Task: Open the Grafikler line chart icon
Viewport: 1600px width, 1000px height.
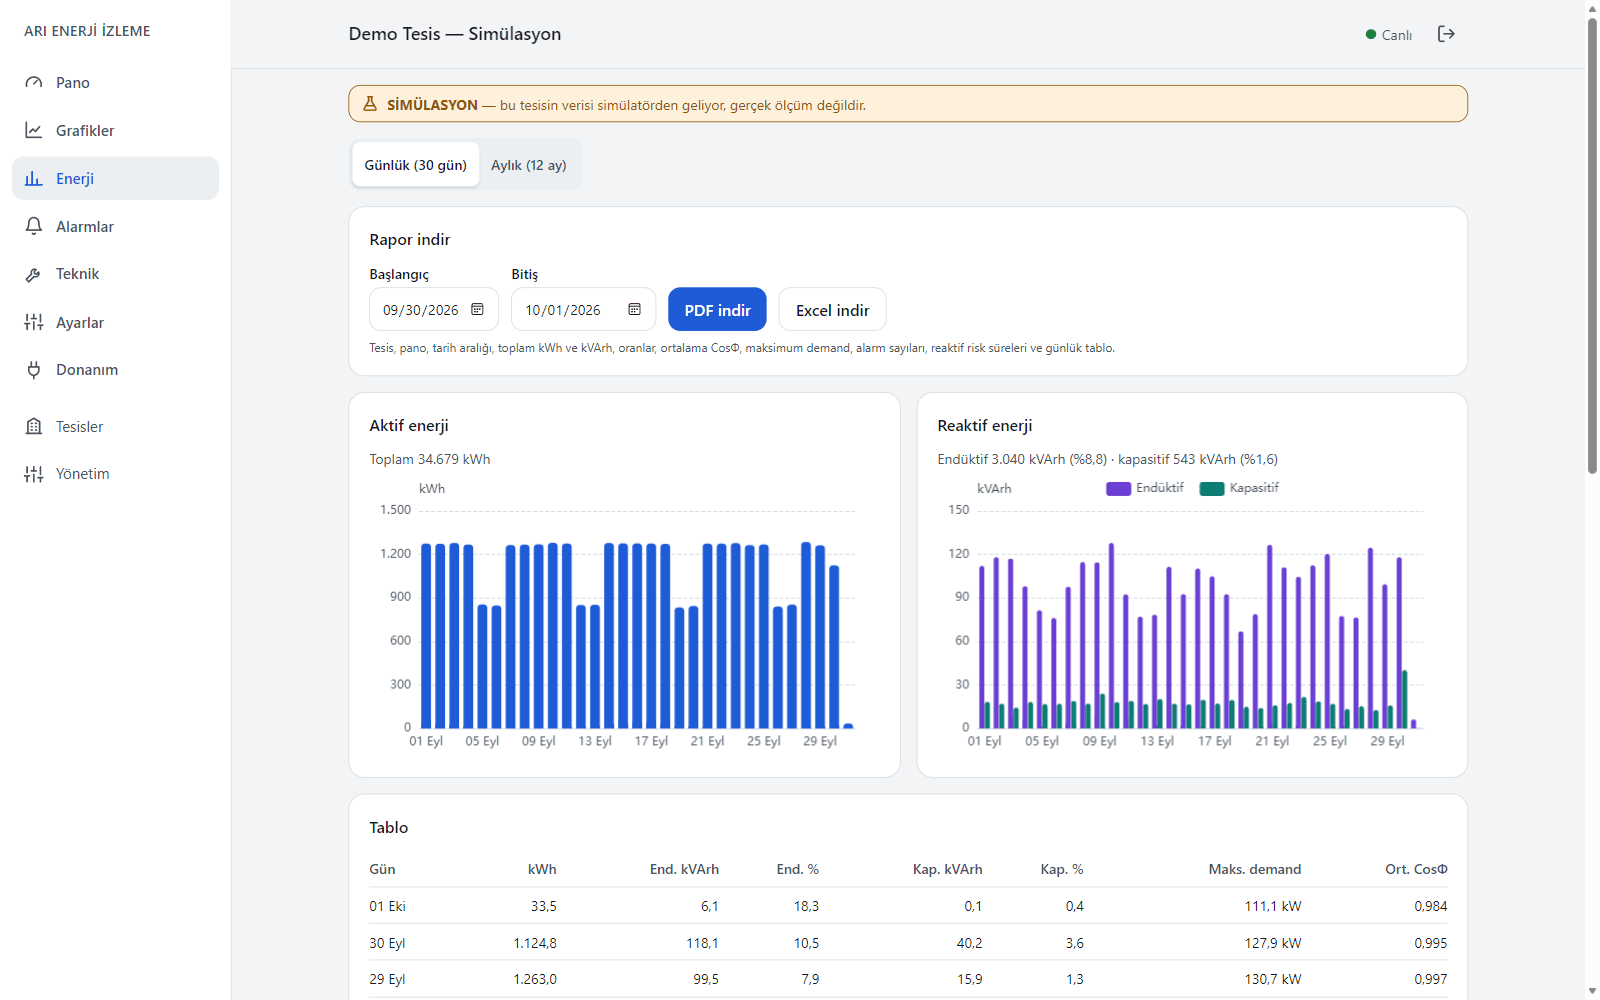Action: (x=34, y=131)
